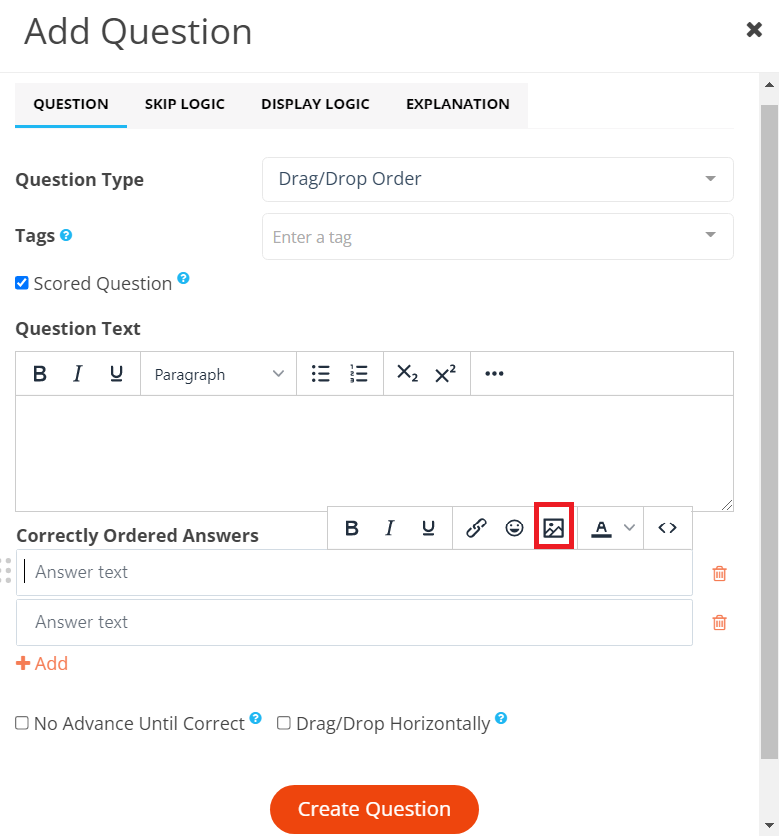The height and width of the screenshot is (836, 779).
Task: Open the Paragraph style dropdown
Action: 218,373
